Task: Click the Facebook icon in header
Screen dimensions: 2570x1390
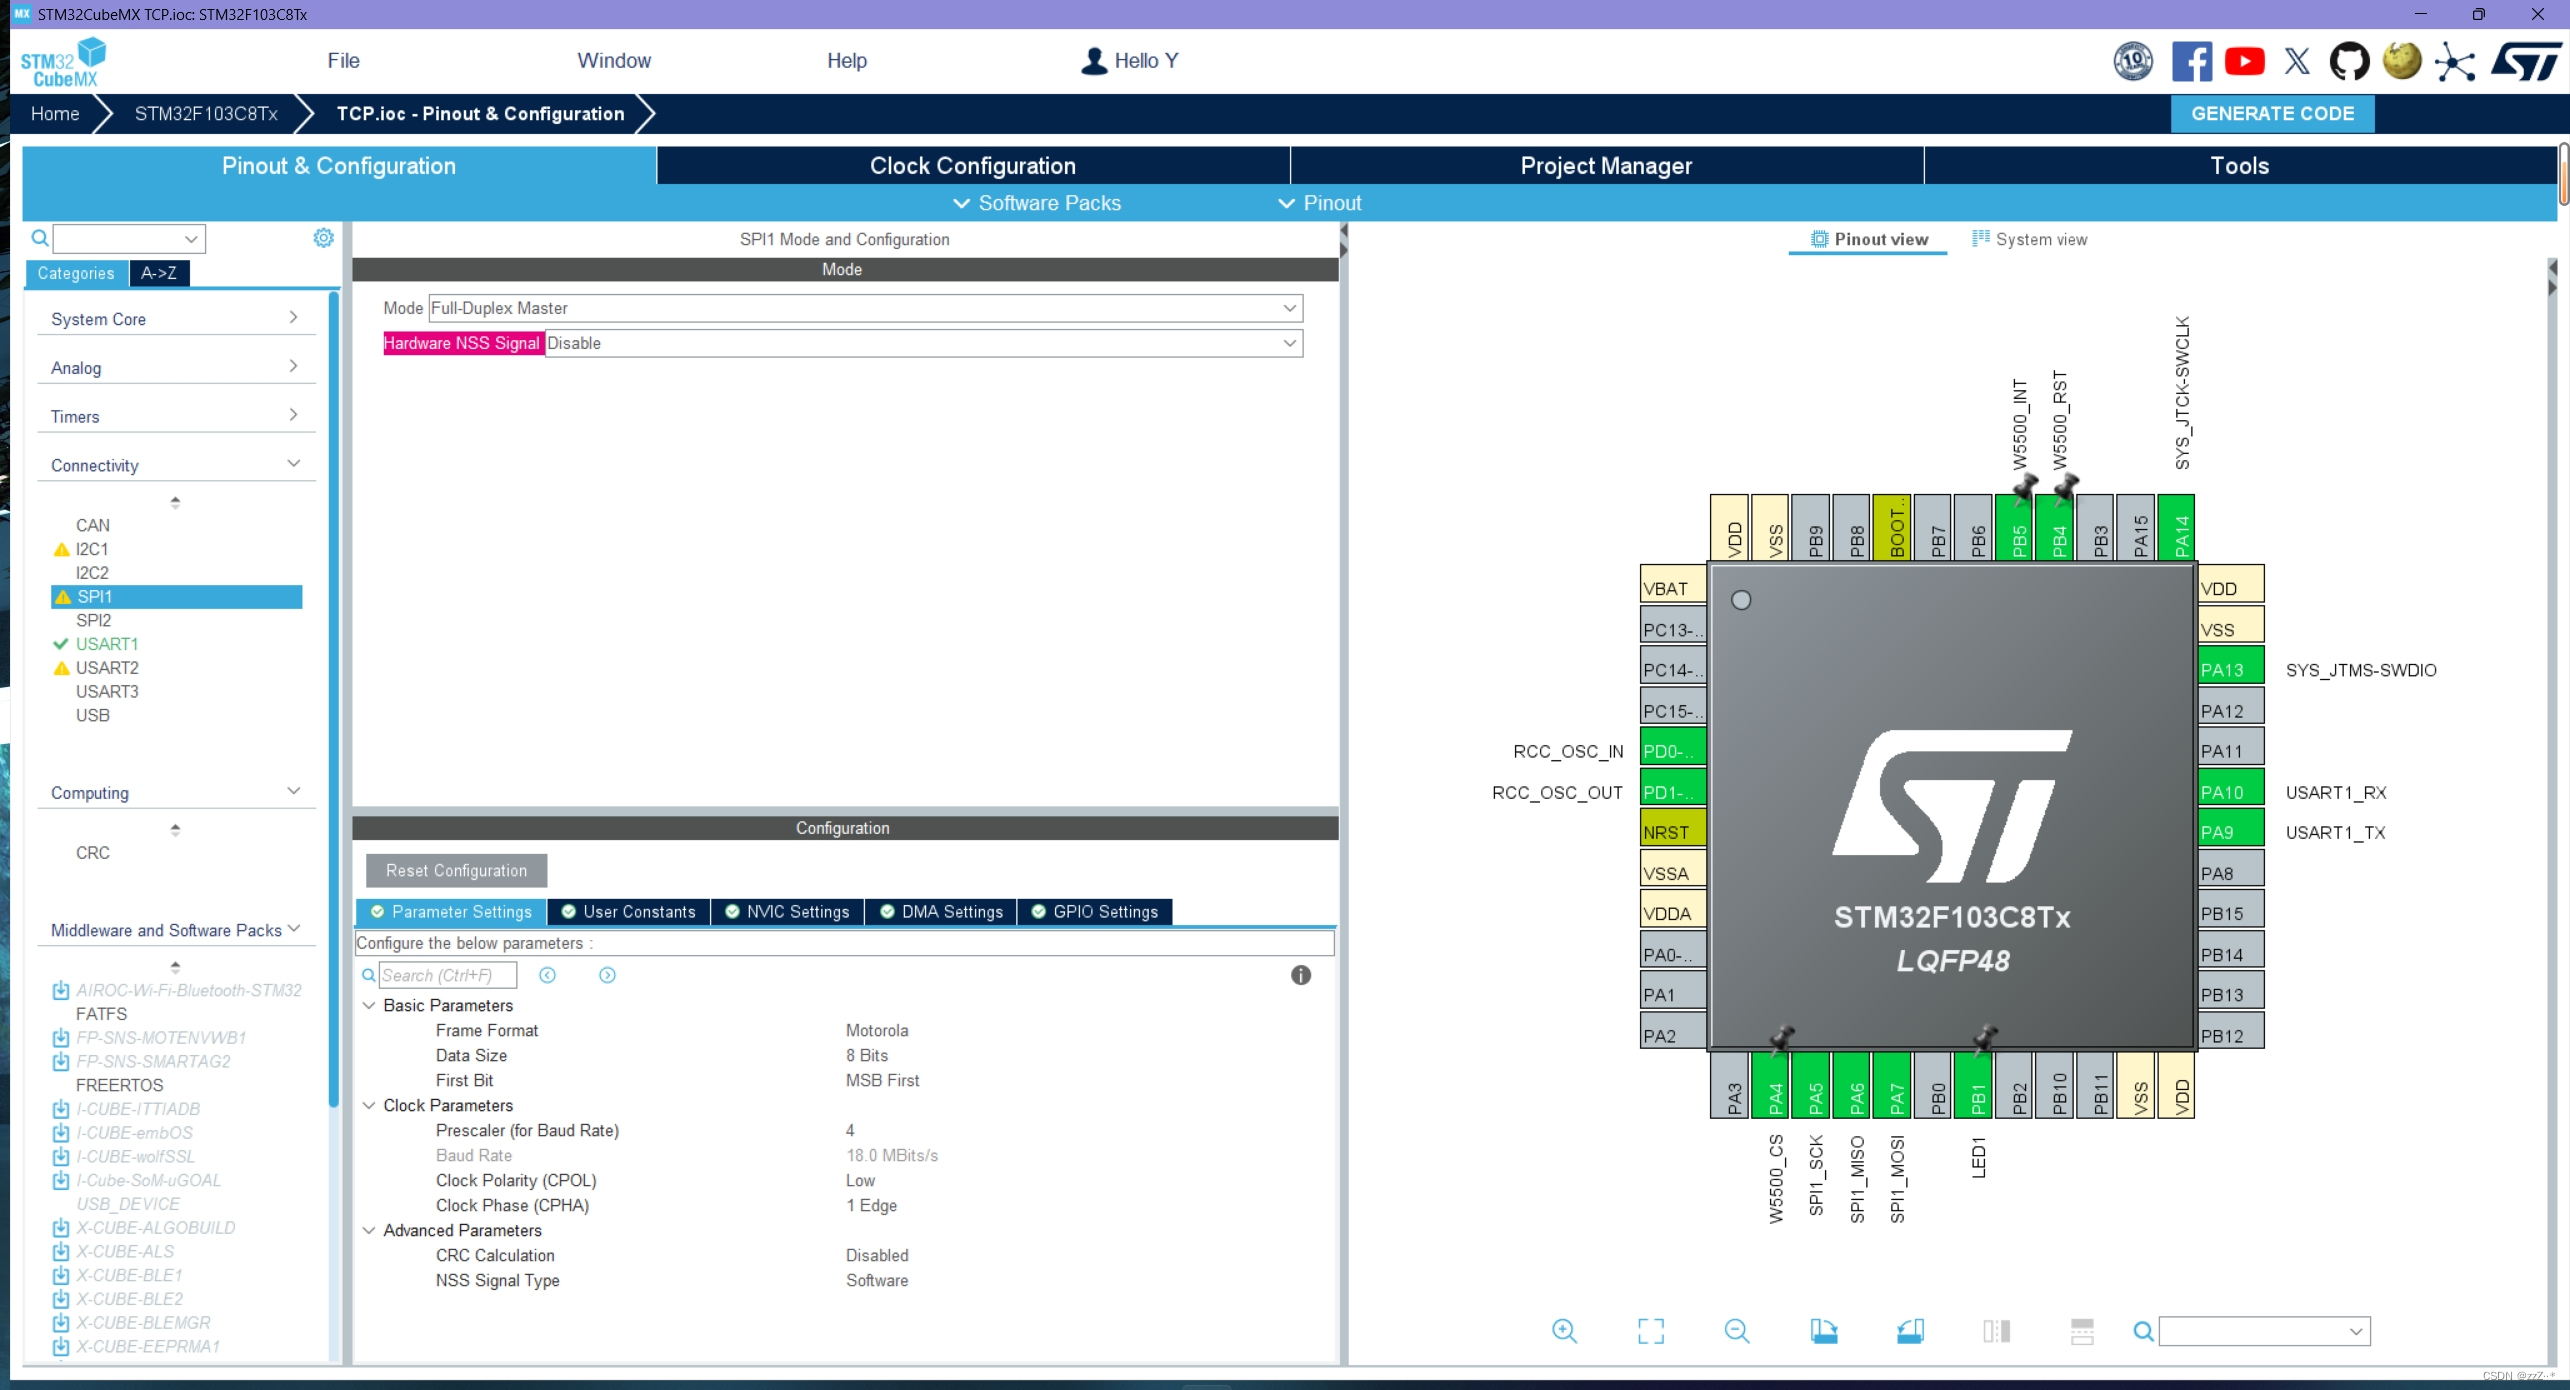Action: (x=2191, y=61)
